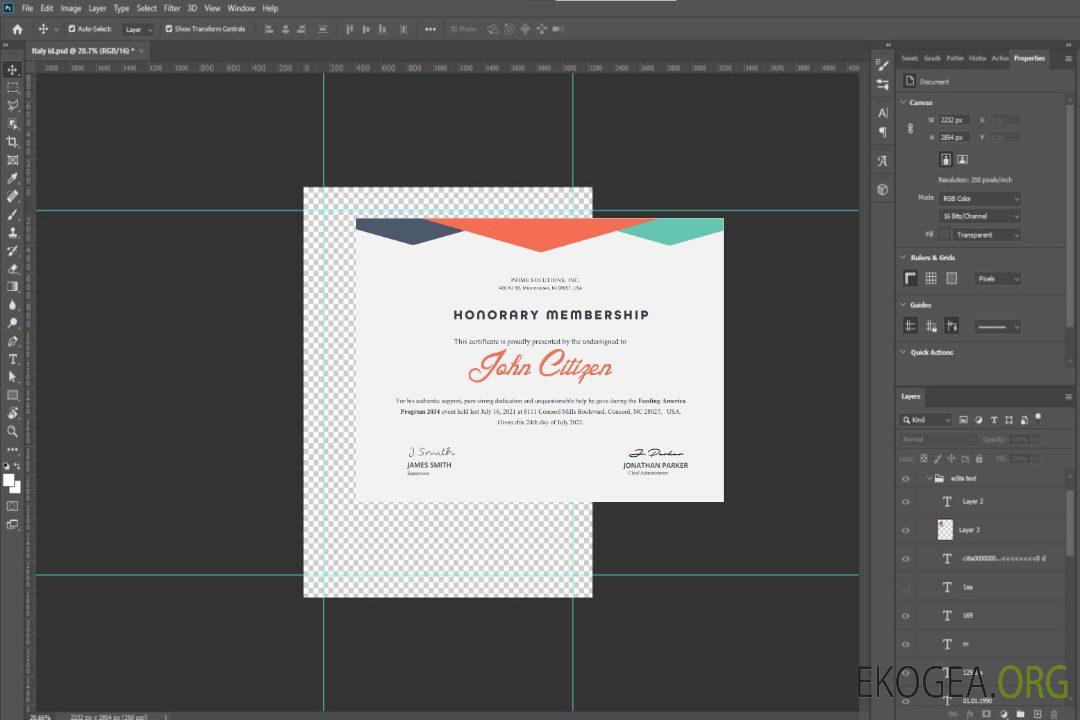This screenshot has height=720, width=1080.
Task: Open the Image menu
Action: (x=70, y=8)
